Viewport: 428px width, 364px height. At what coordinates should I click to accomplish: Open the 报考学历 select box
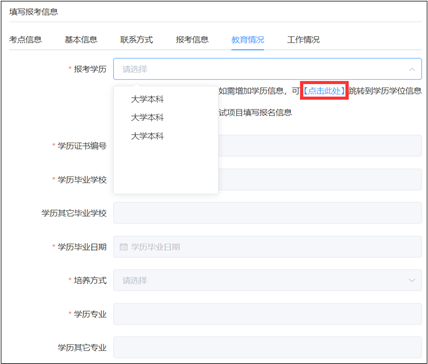coord(267,69)
